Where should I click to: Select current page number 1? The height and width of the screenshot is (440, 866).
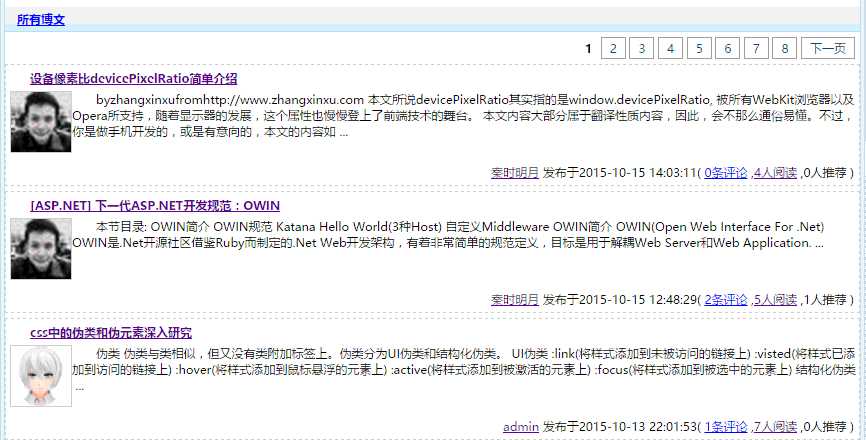point(588,49)
